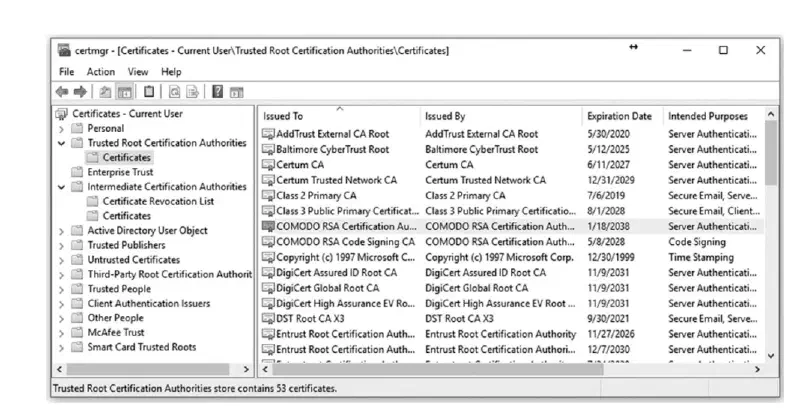Screen dimensions: 800x412
Task: Open the Help menu
Action: [171, 72]
